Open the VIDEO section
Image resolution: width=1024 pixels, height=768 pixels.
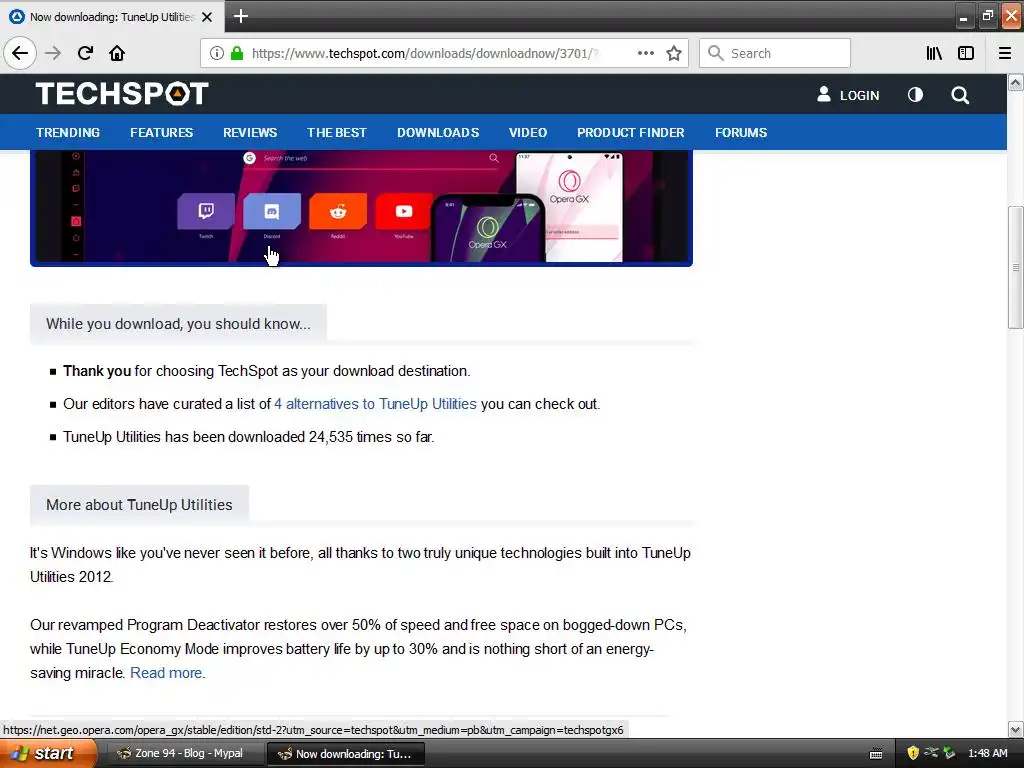click(x=528, y=133)
